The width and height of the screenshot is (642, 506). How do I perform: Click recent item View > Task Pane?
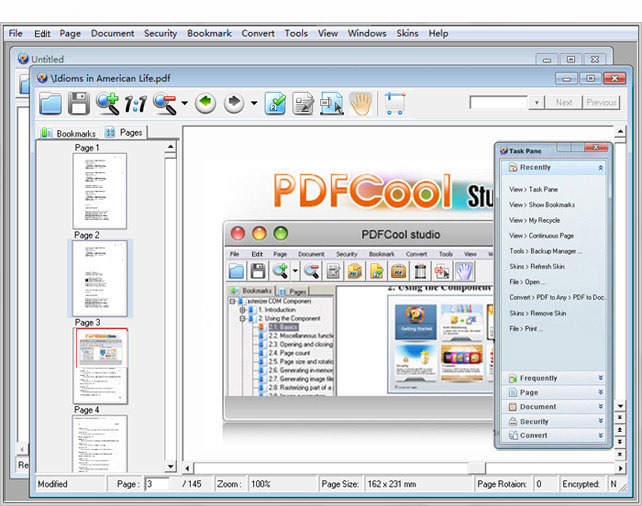533,189
